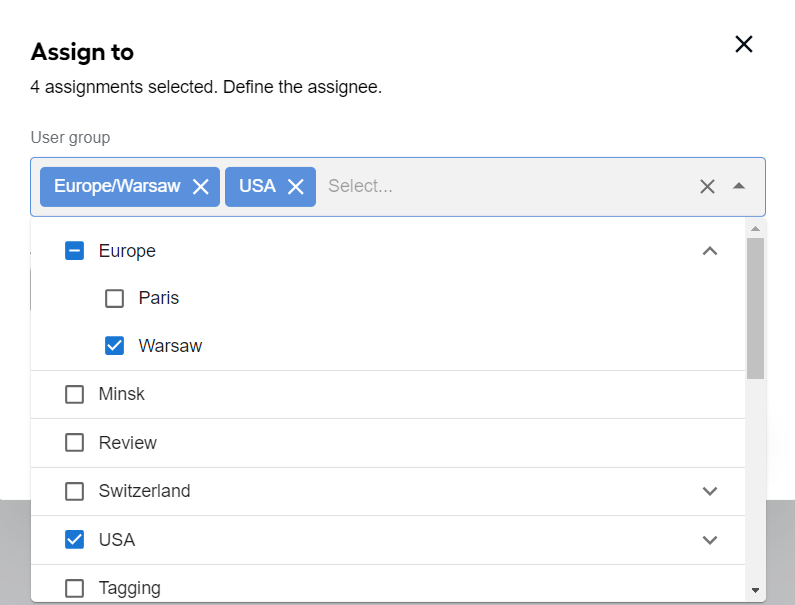Click the scrollbar down arrow
Screen dimensions: 795x605
point(755,590)
